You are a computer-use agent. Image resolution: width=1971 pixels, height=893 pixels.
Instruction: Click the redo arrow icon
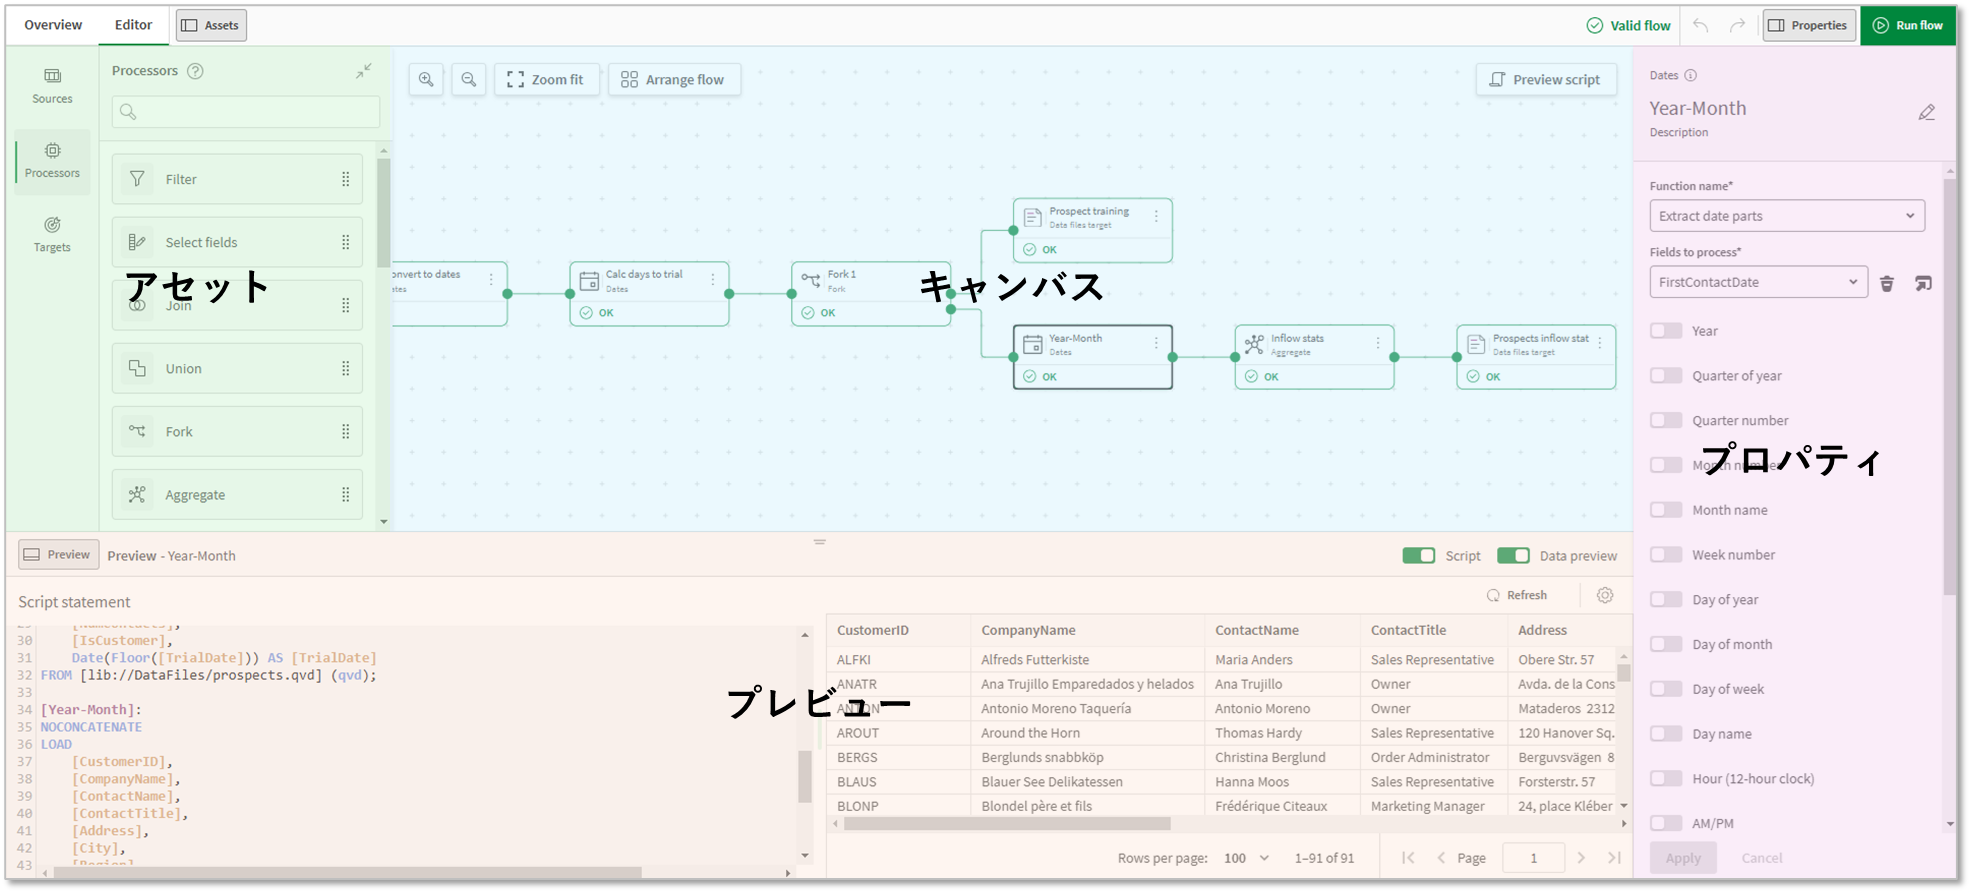(x=1737, y=26)
